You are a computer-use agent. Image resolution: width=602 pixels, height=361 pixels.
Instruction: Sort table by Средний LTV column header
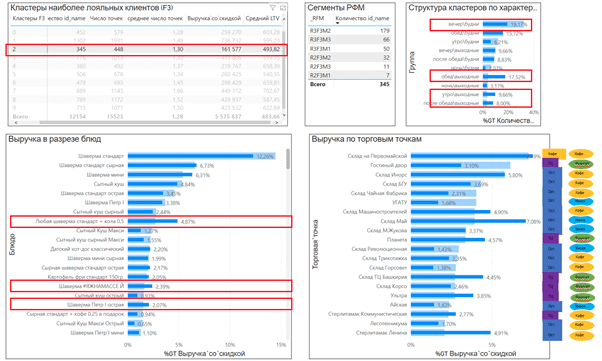coord(263,18)
